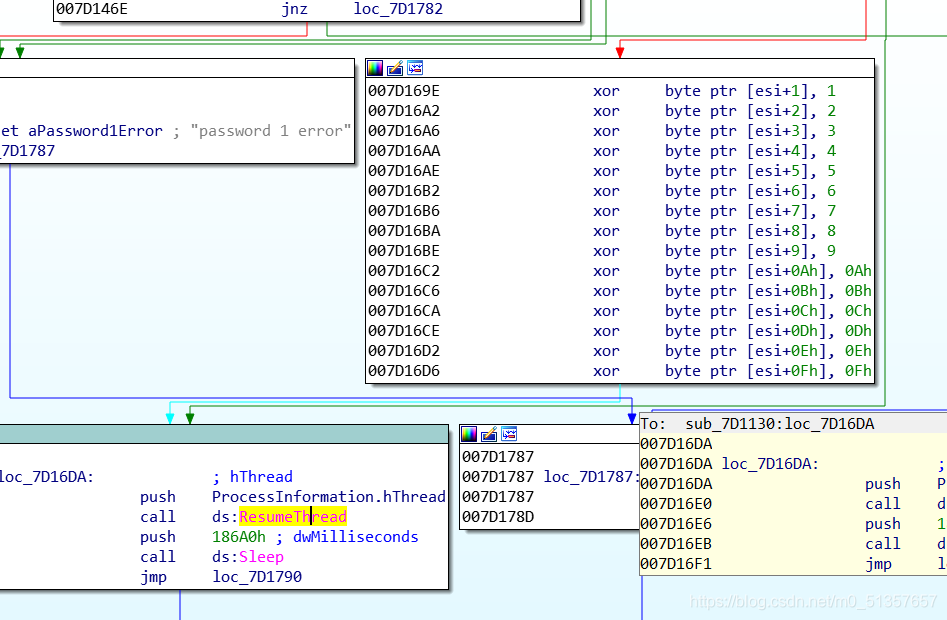Click the highlighted ResumeThread call

click(x=293, y=517)
